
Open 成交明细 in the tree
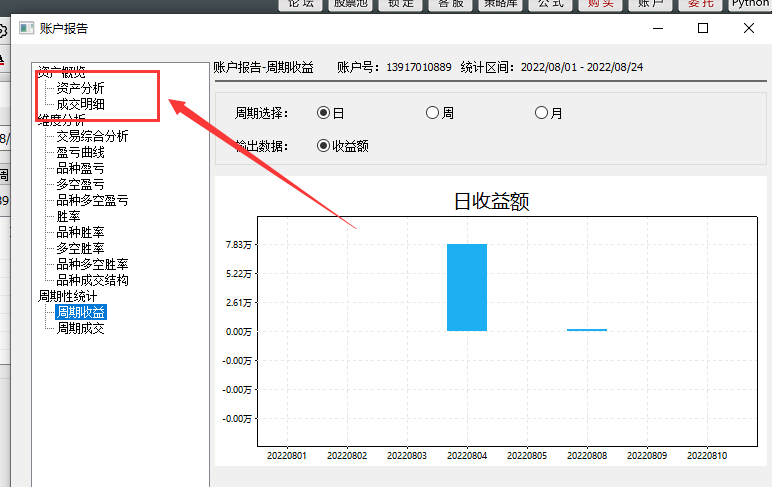point(80,104)
